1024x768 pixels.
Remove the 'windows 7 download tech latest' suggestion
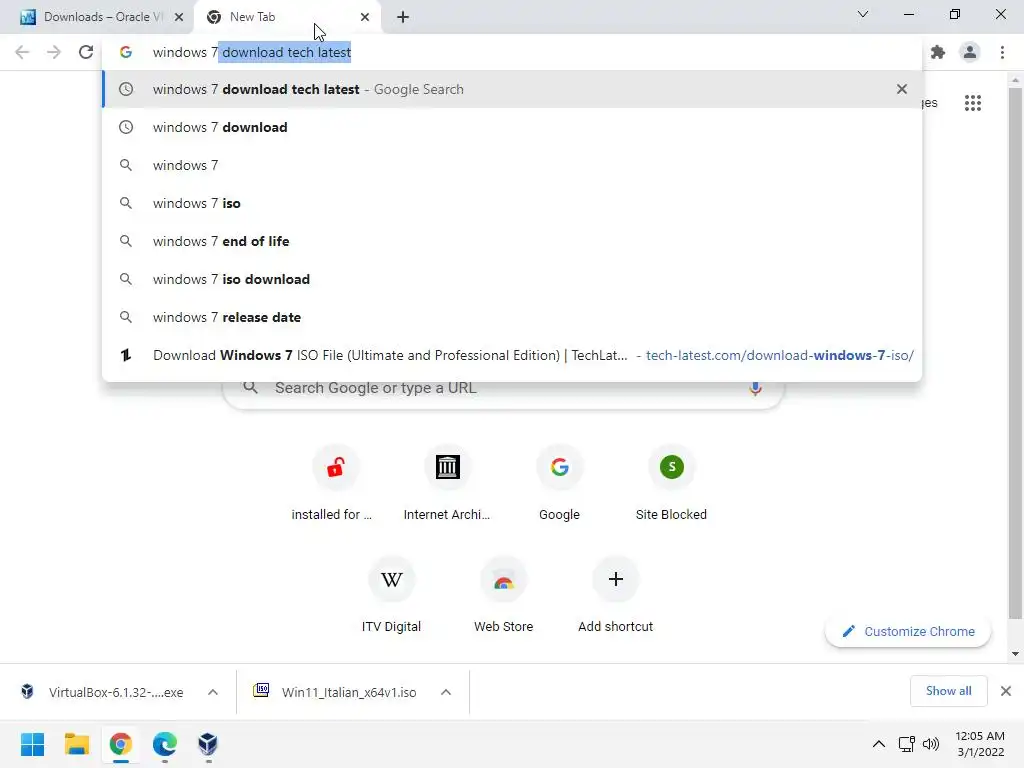(902, 89)
